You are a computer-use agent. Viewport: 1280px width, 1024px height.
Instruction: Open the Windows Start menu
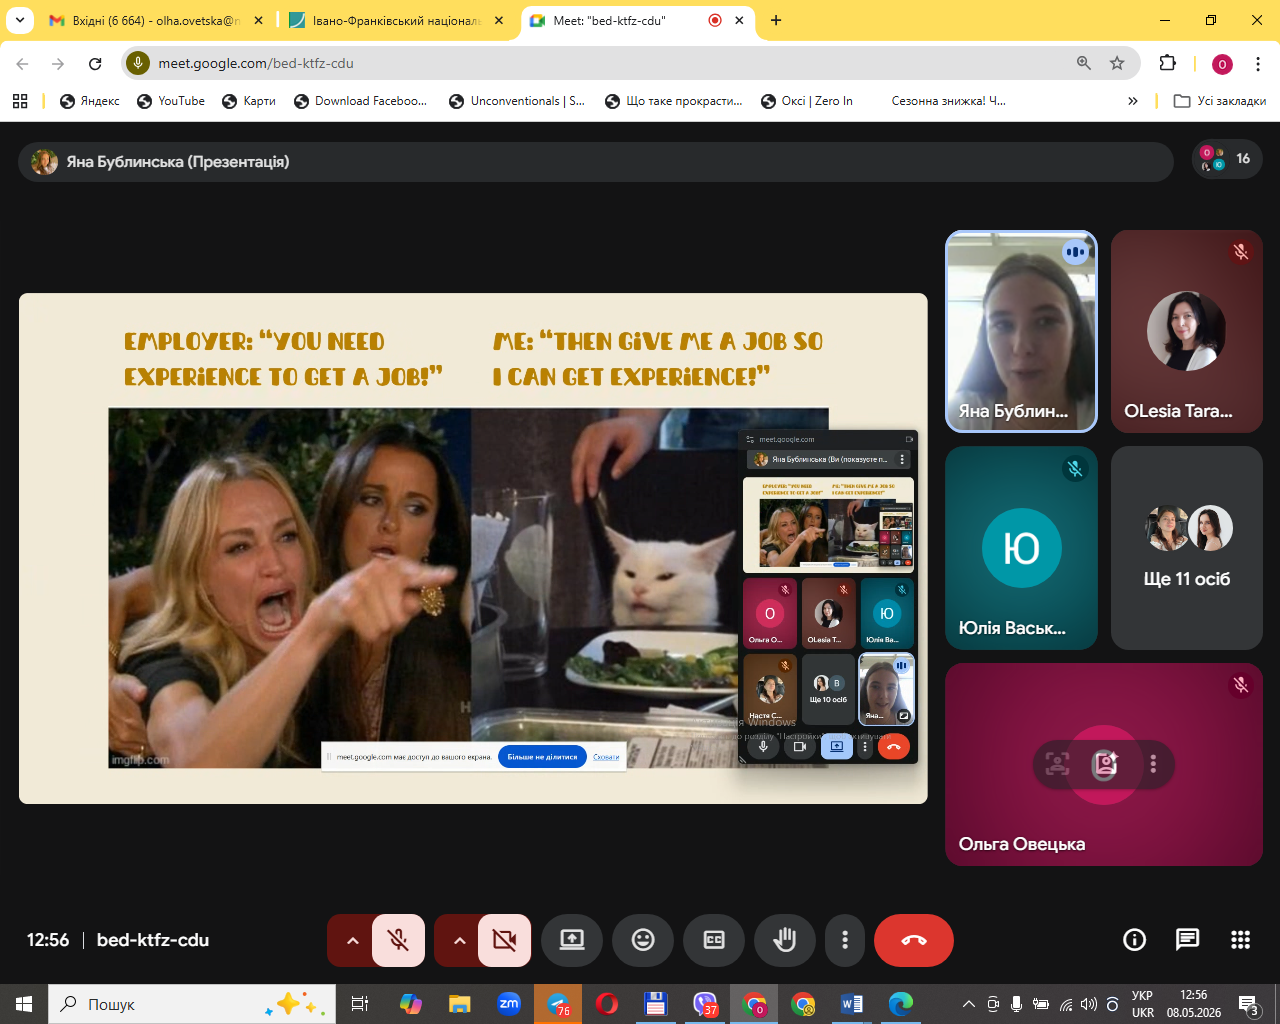click(x=23, y=1004)
